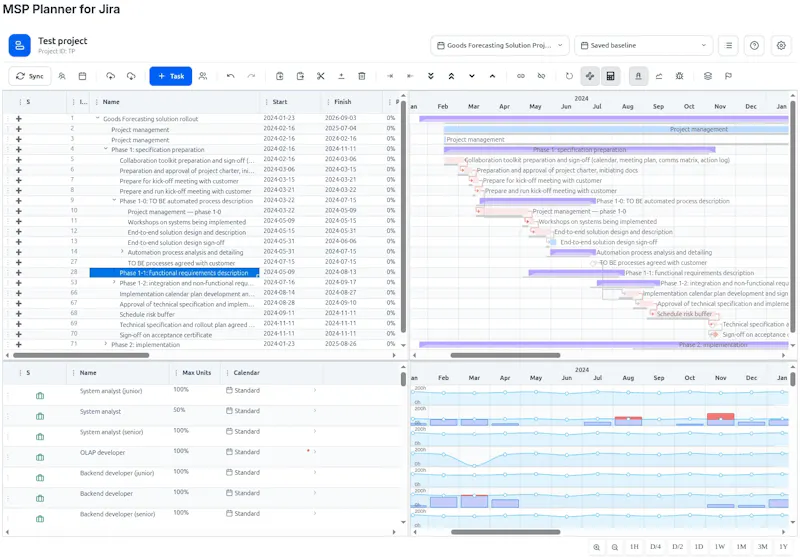Click the Sync button
The height and width of the screenshot is (558, 800).
tap(30, 76)
